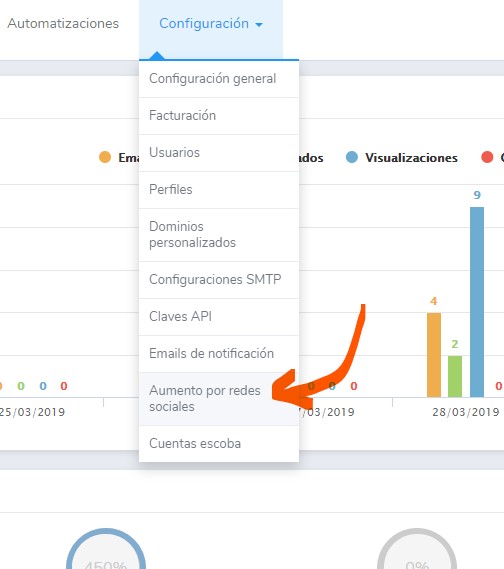Open the Automatizaciones tab
Viewport: 504px width, 569px height.
(x=63, y=24)
